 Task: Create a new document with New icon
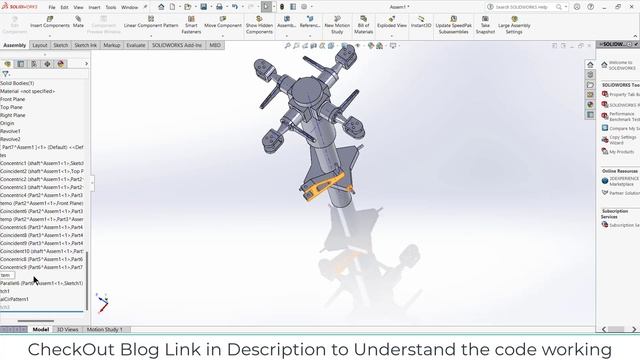[172, 7]
